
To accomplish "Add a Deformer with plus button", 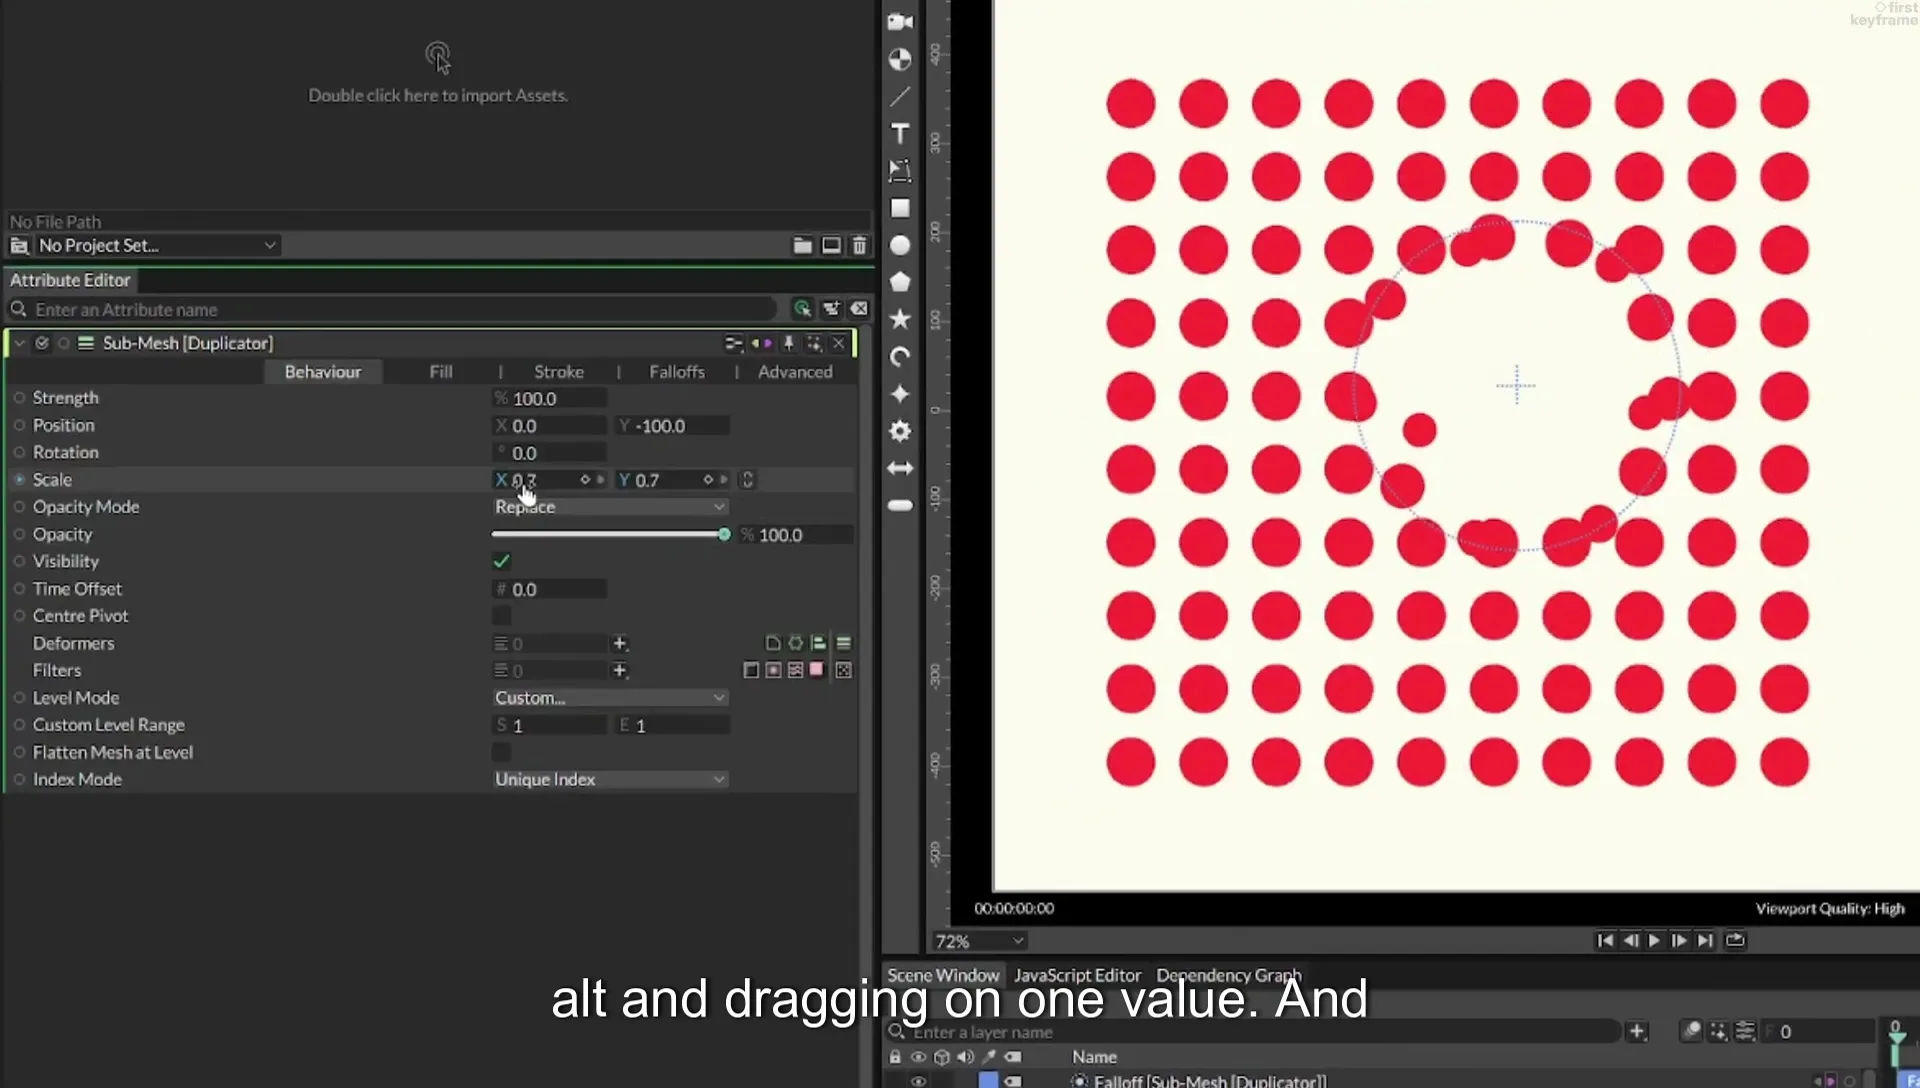I will (x=620, y=643).
